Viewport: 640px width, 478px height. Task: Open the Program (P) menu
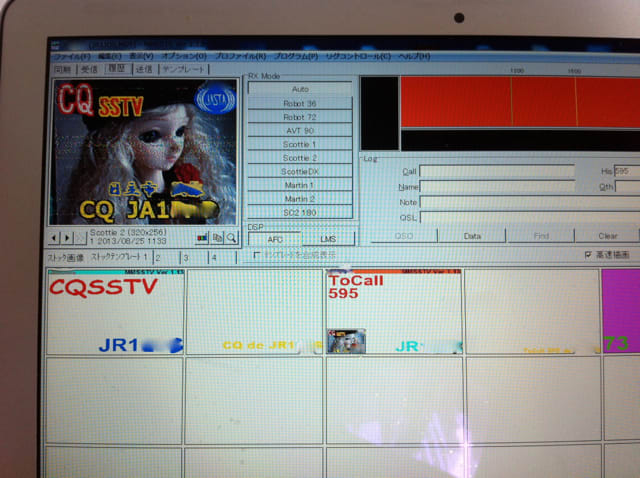point(296,56)
